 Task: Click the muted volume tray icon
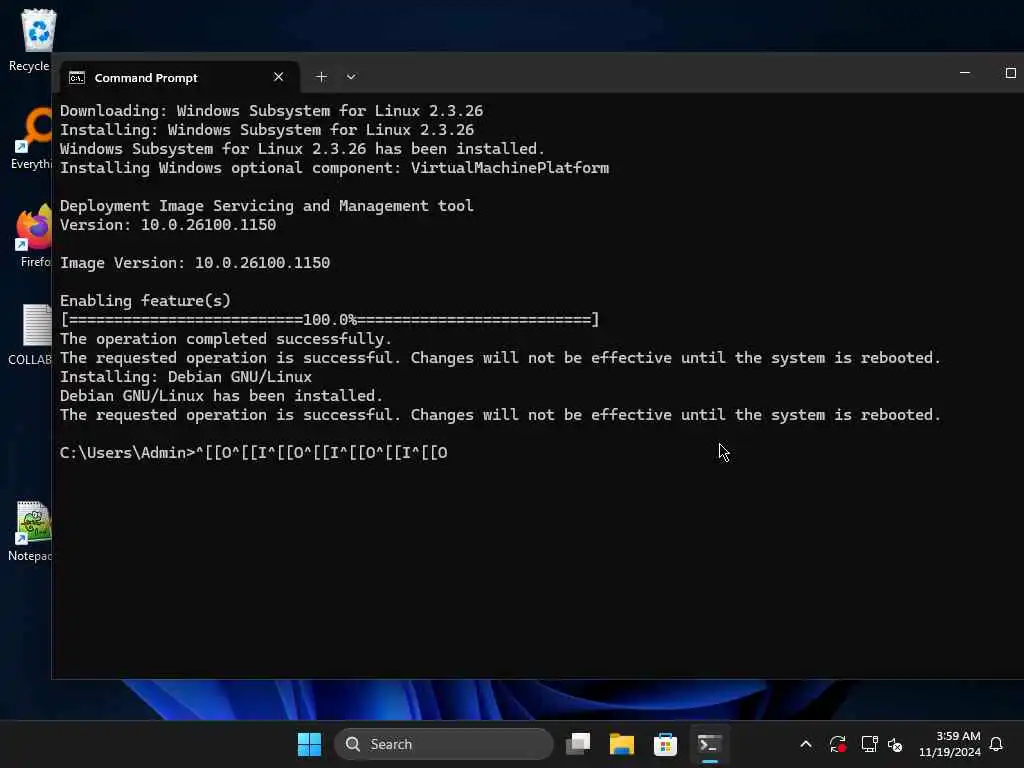pos(895,744)
